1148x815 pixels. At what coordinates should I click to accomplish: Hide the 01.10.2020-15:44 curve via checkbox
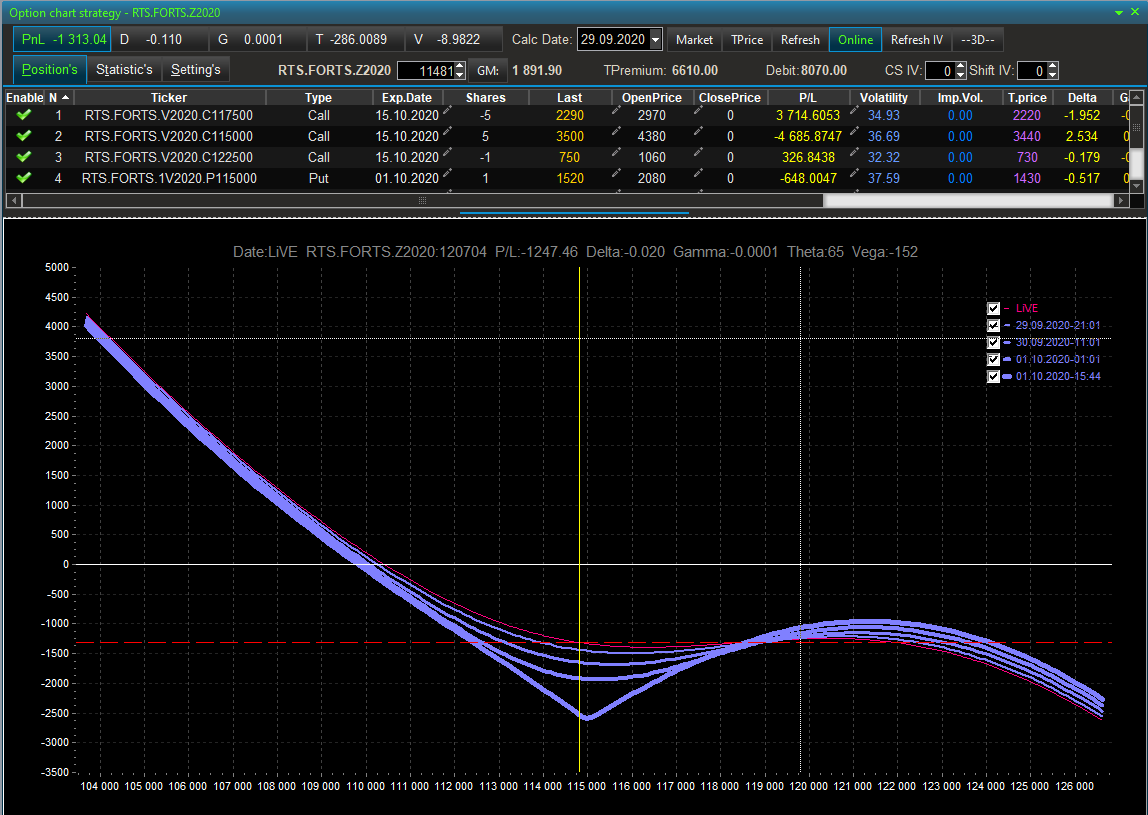(993, 377)
